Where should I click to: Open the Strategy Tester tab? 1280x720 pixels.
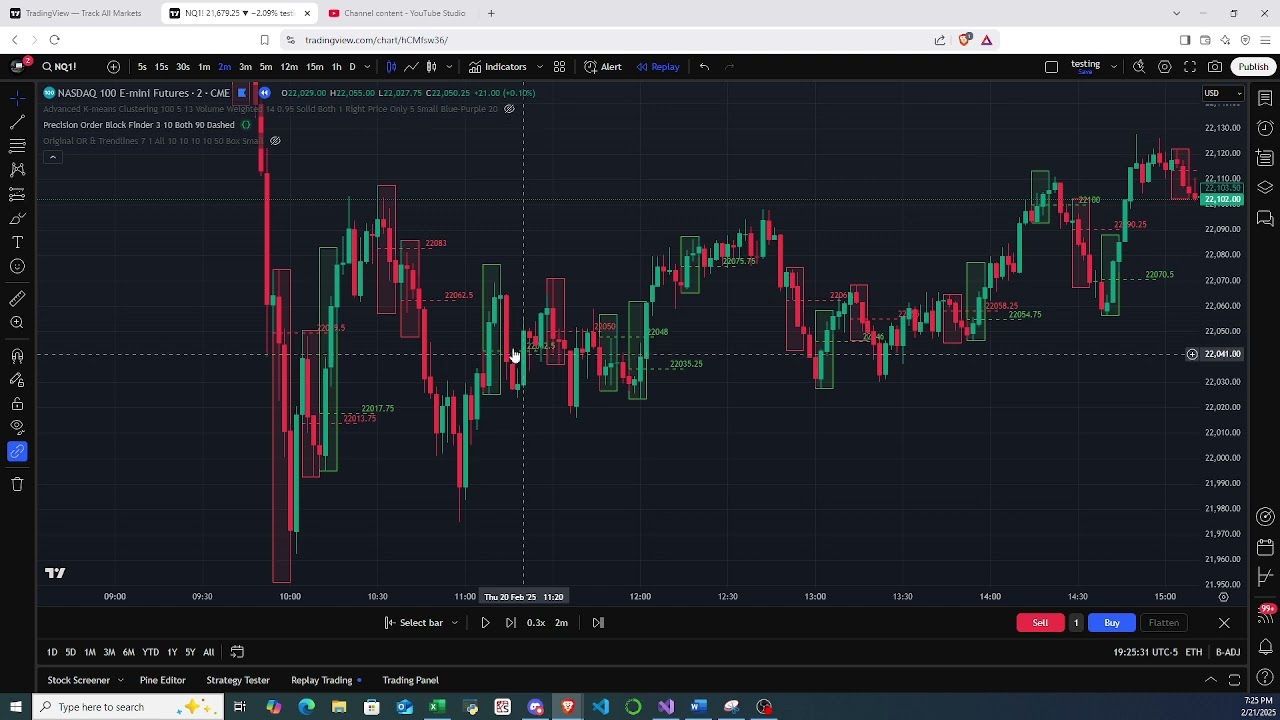click(x=238, y=680)
